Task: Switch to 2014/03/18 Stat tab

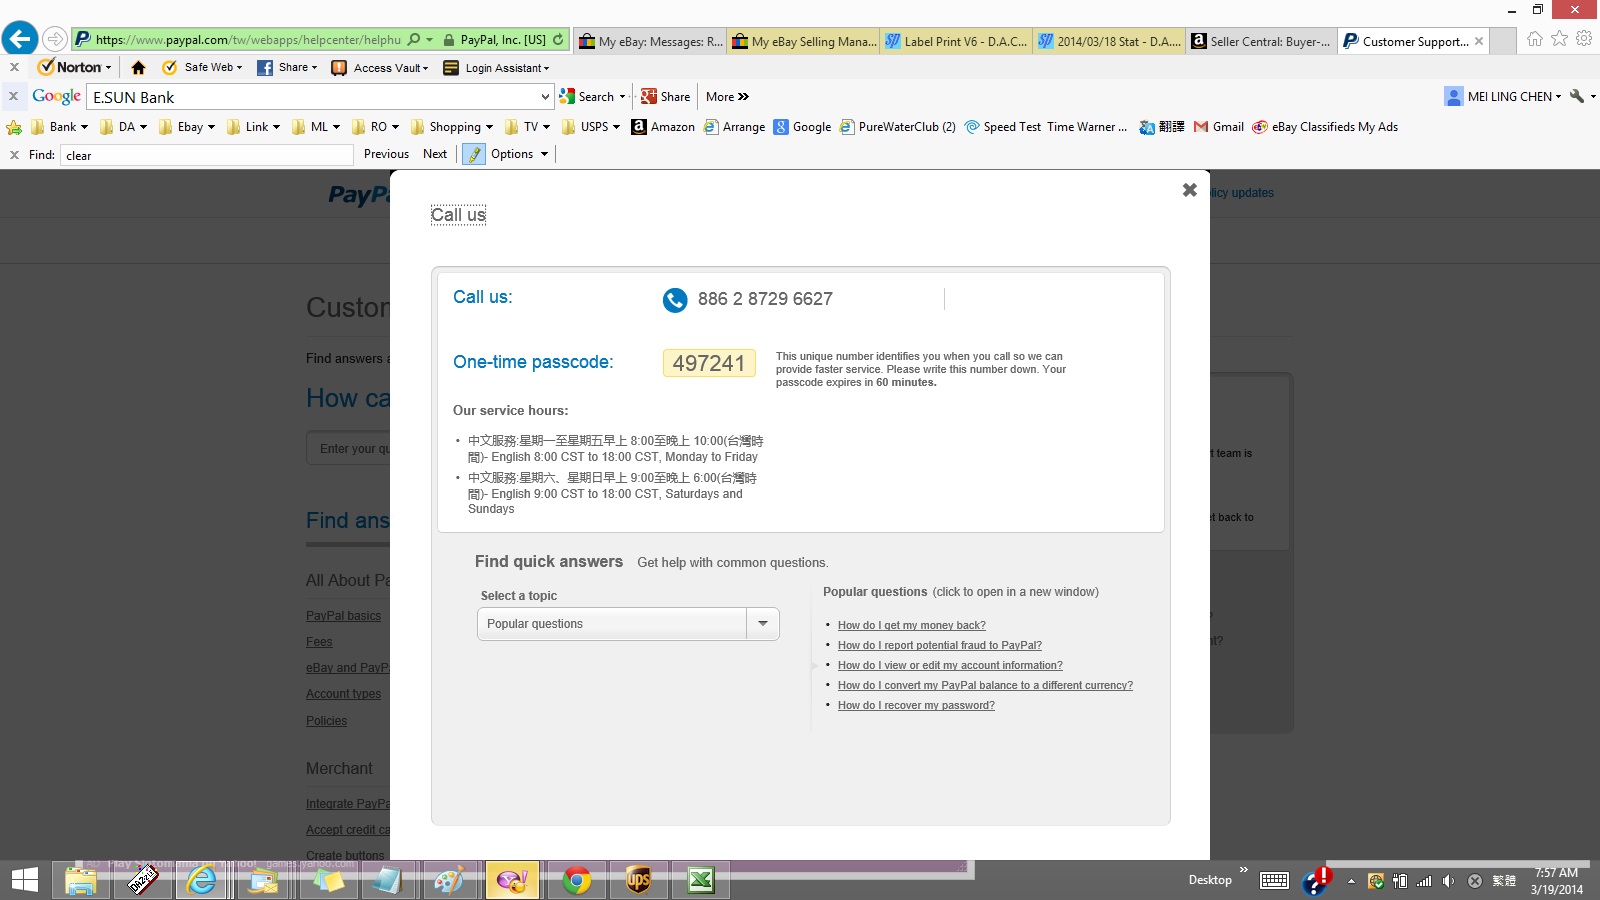Action: (x=1110, y=41)
